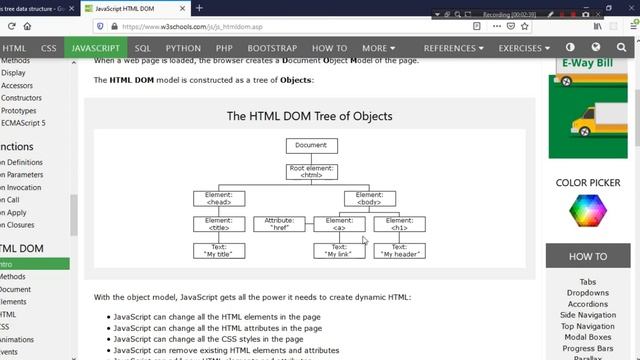The height and width of the screenshot is (360, 640).
Task: Go to the browser home page
Action: 27,27
